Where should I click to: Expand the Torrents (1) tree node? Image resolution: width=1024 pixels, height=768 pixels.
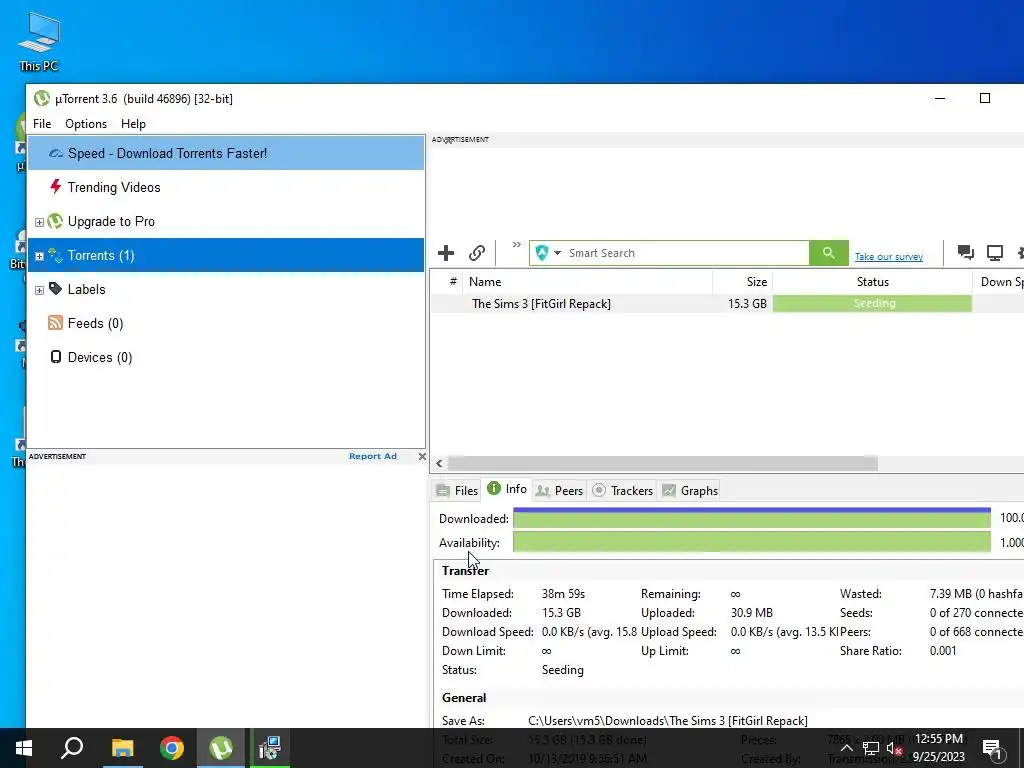pyautogui.click(x=39, y=256)
